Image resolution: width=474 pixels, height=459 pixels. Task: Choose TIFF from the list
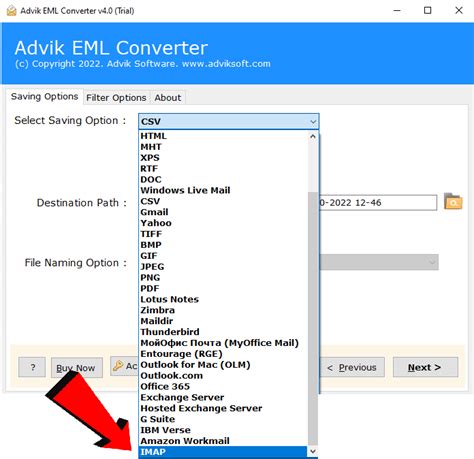(x=223, y=234)
